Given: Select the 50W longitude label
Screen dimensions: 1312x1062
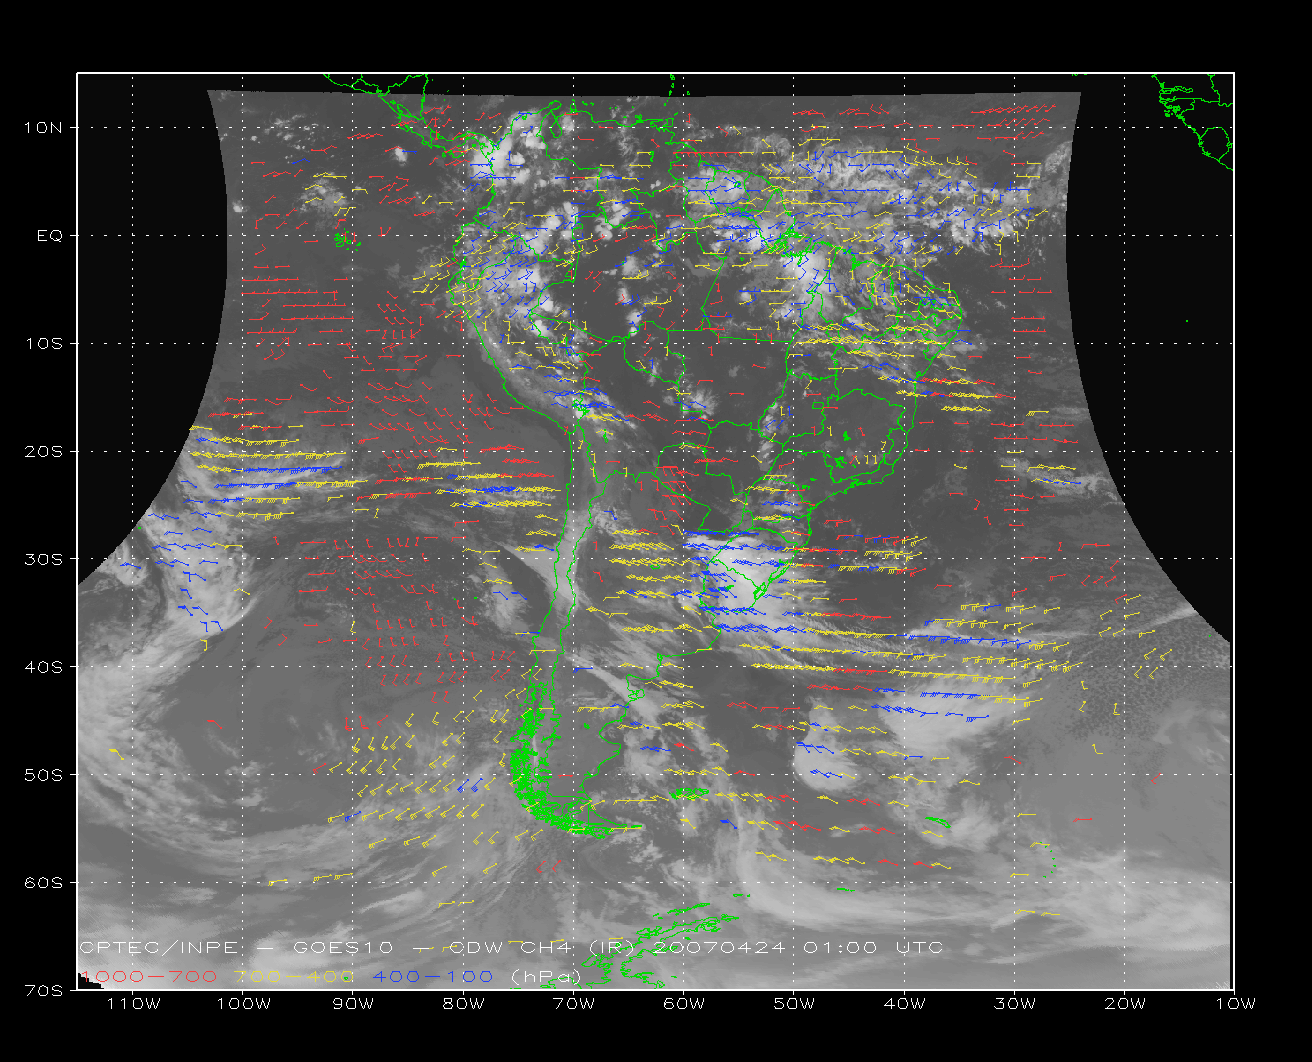Looking at the screenshot, I should coord(793,1003).
